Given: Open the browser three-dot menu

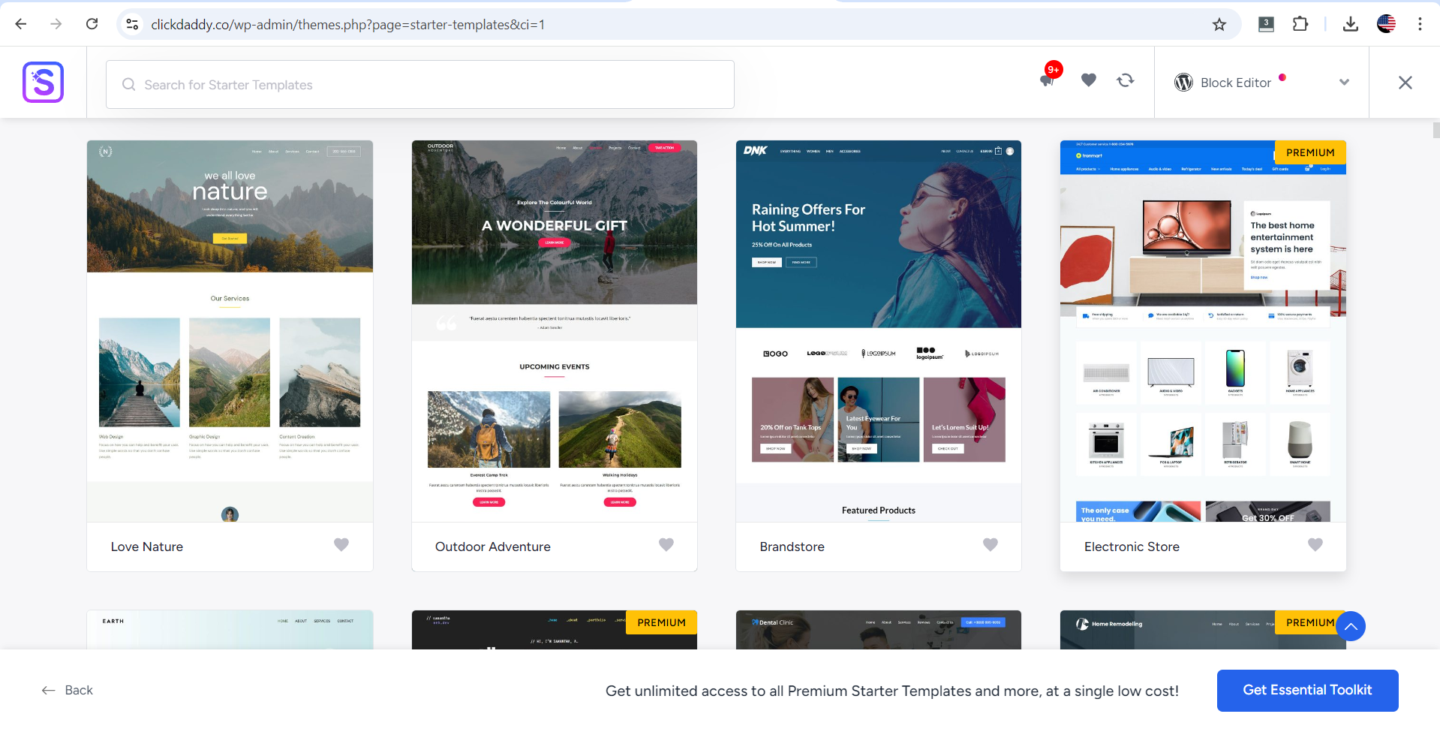Looking at the screenshot, I should point(1420,24).
